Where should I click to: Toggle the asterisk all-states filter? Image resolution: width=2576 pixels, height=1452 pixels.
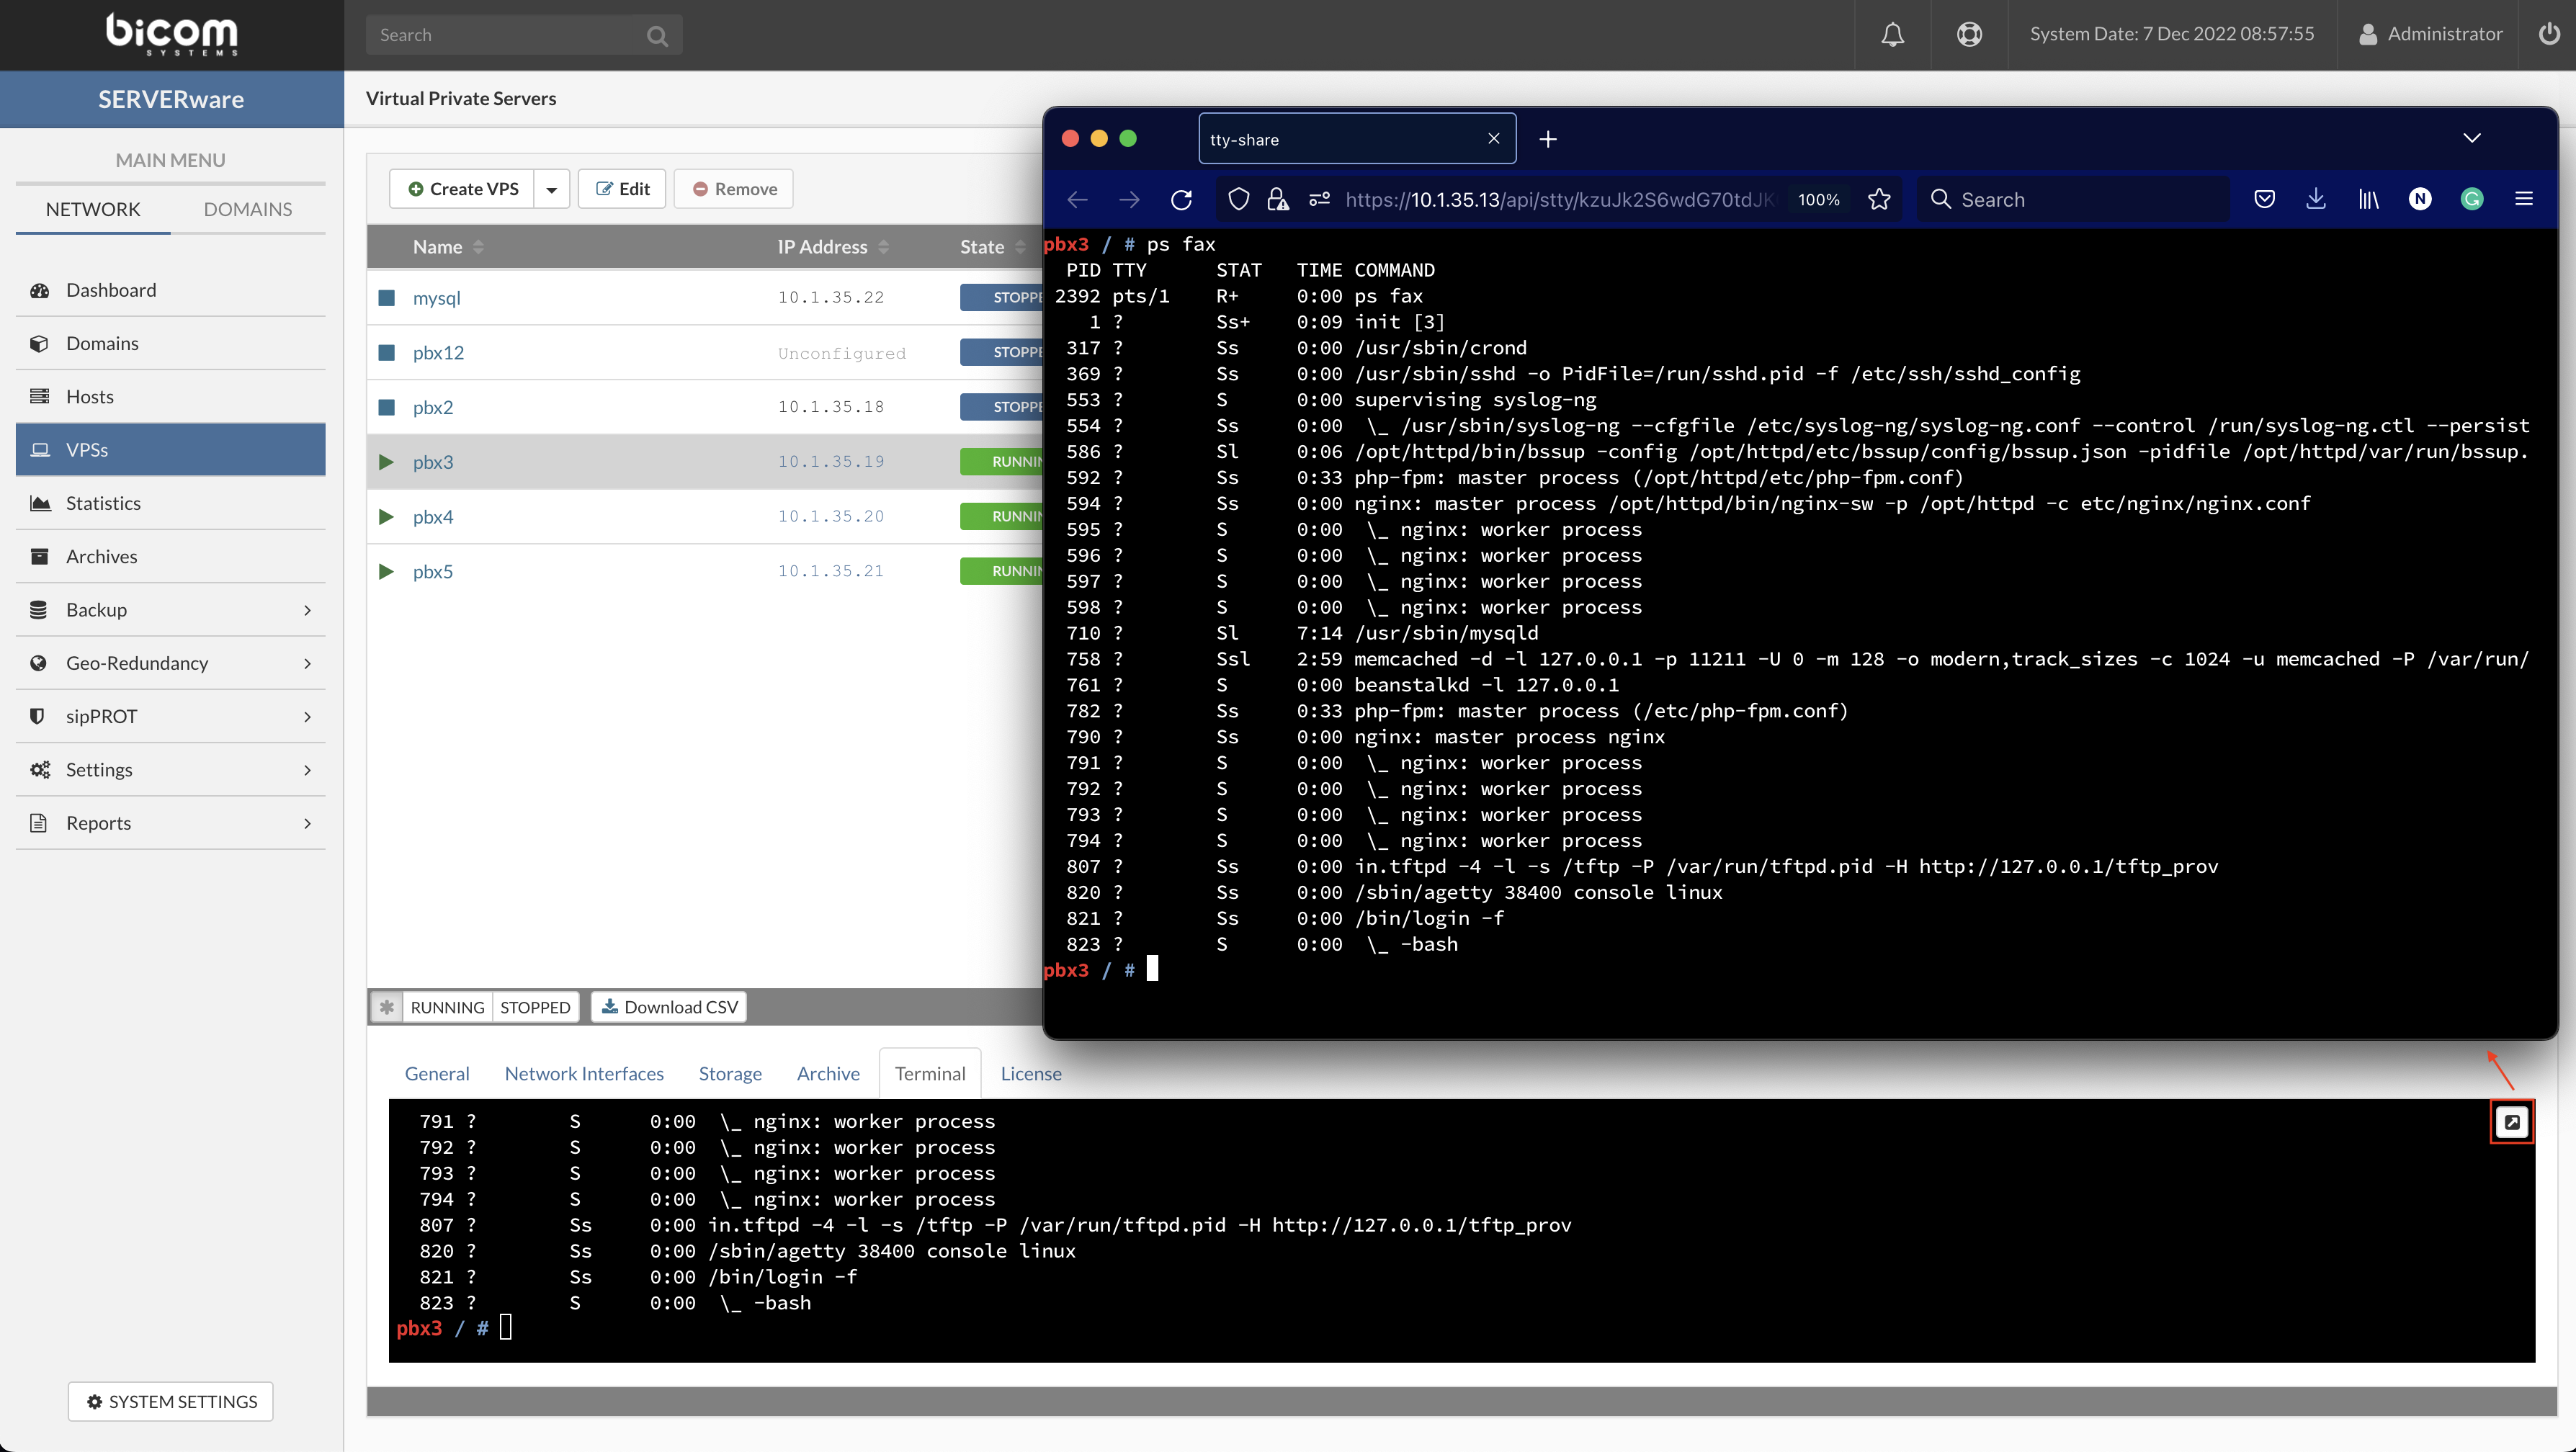pos(387,1007)
